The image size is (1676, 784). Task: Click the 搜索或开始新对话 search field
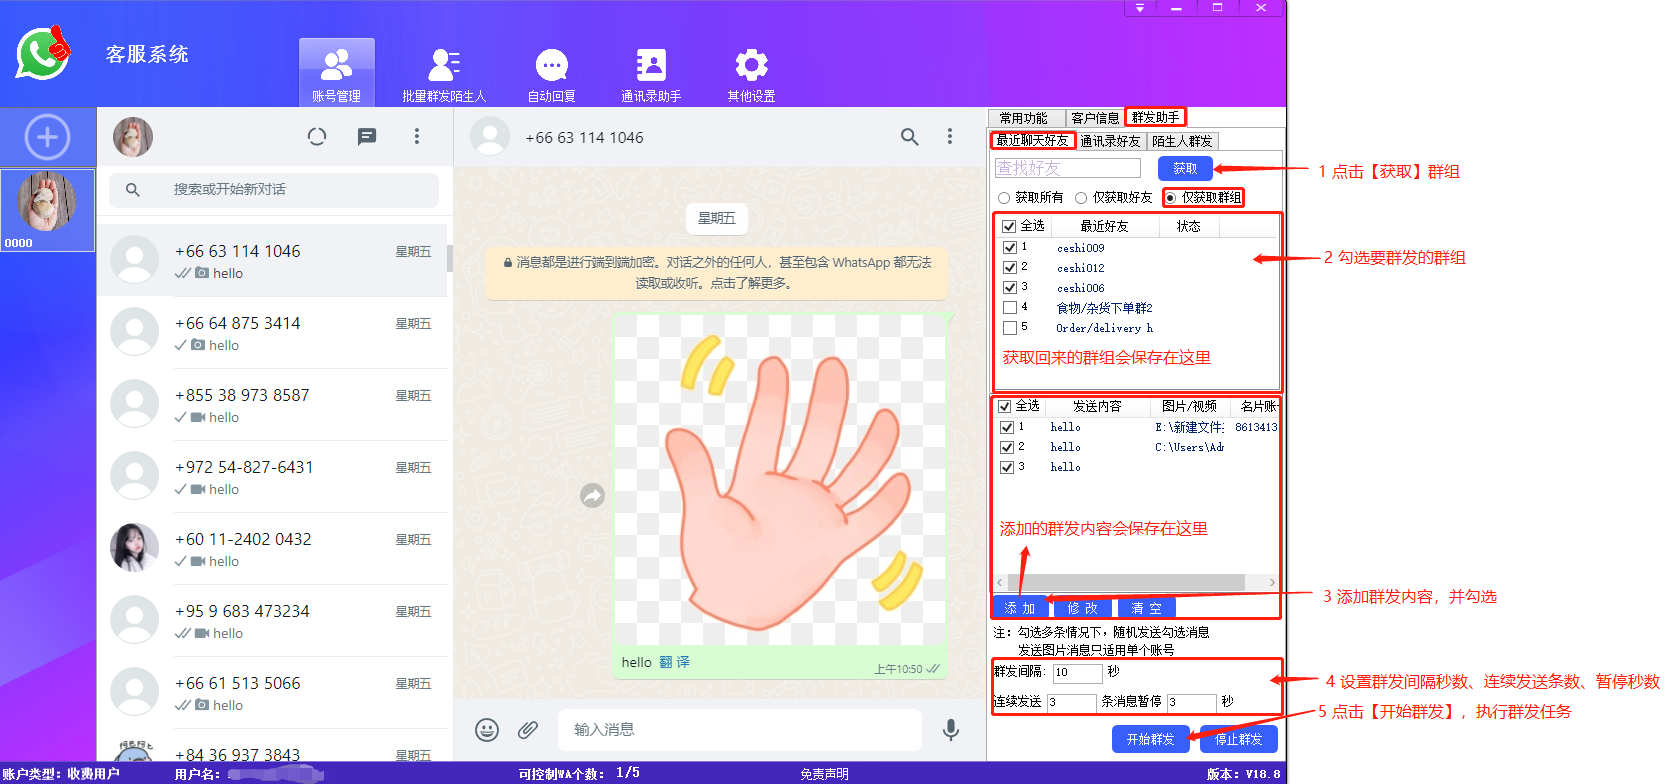(274, 189)
